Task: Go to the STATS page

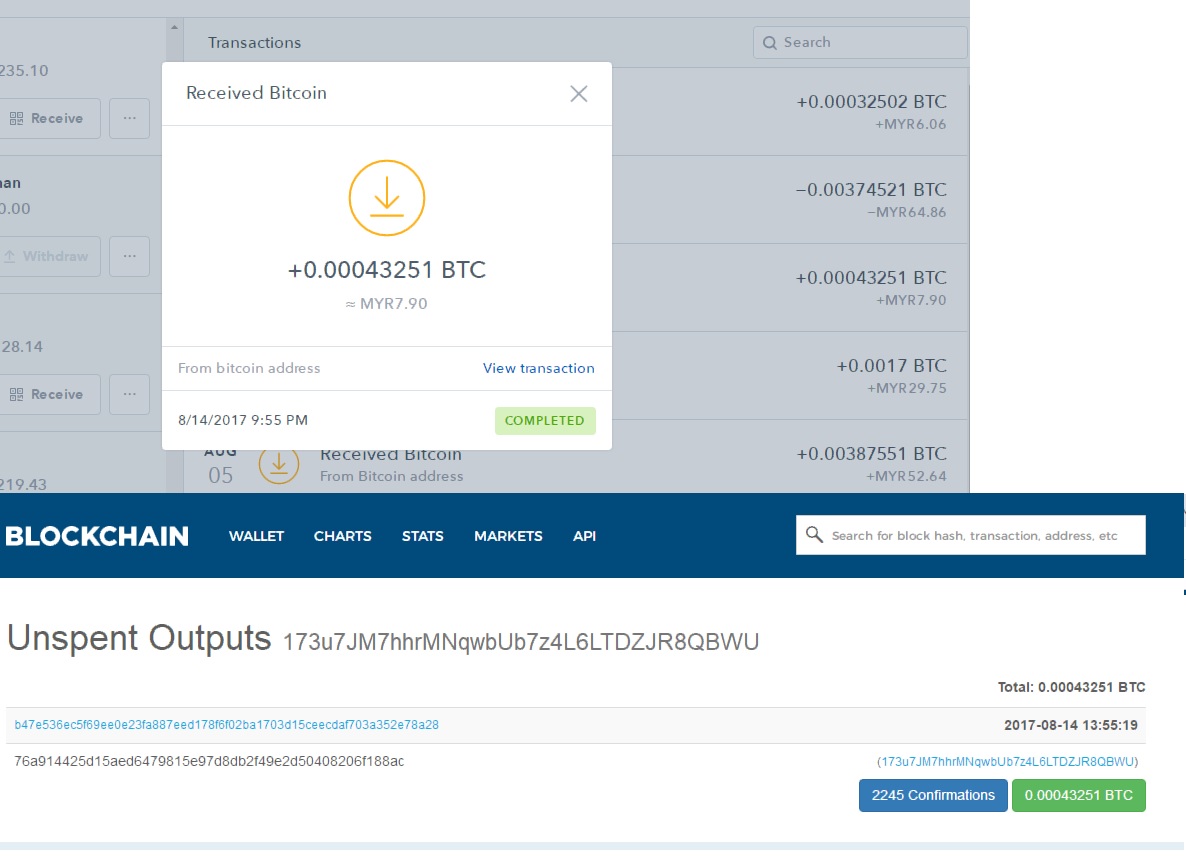Action: (x=423, y=536)
